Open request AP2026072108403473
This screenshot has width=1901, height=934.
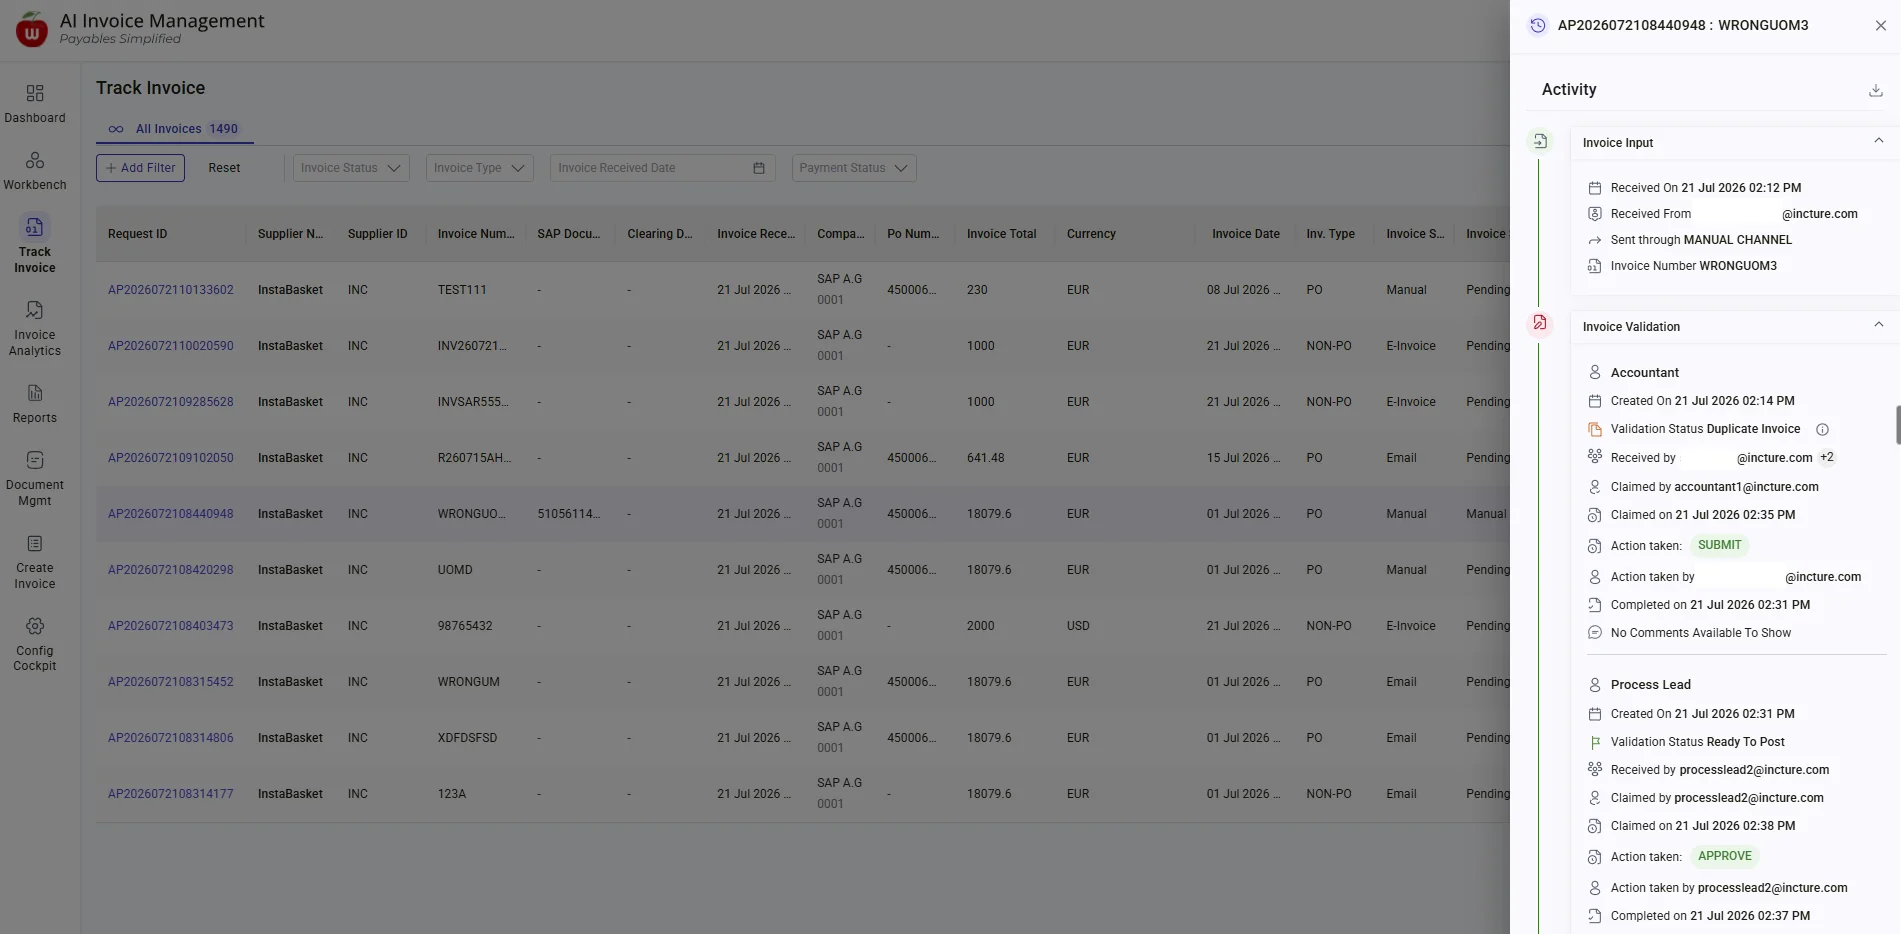(x=171, y=626)
